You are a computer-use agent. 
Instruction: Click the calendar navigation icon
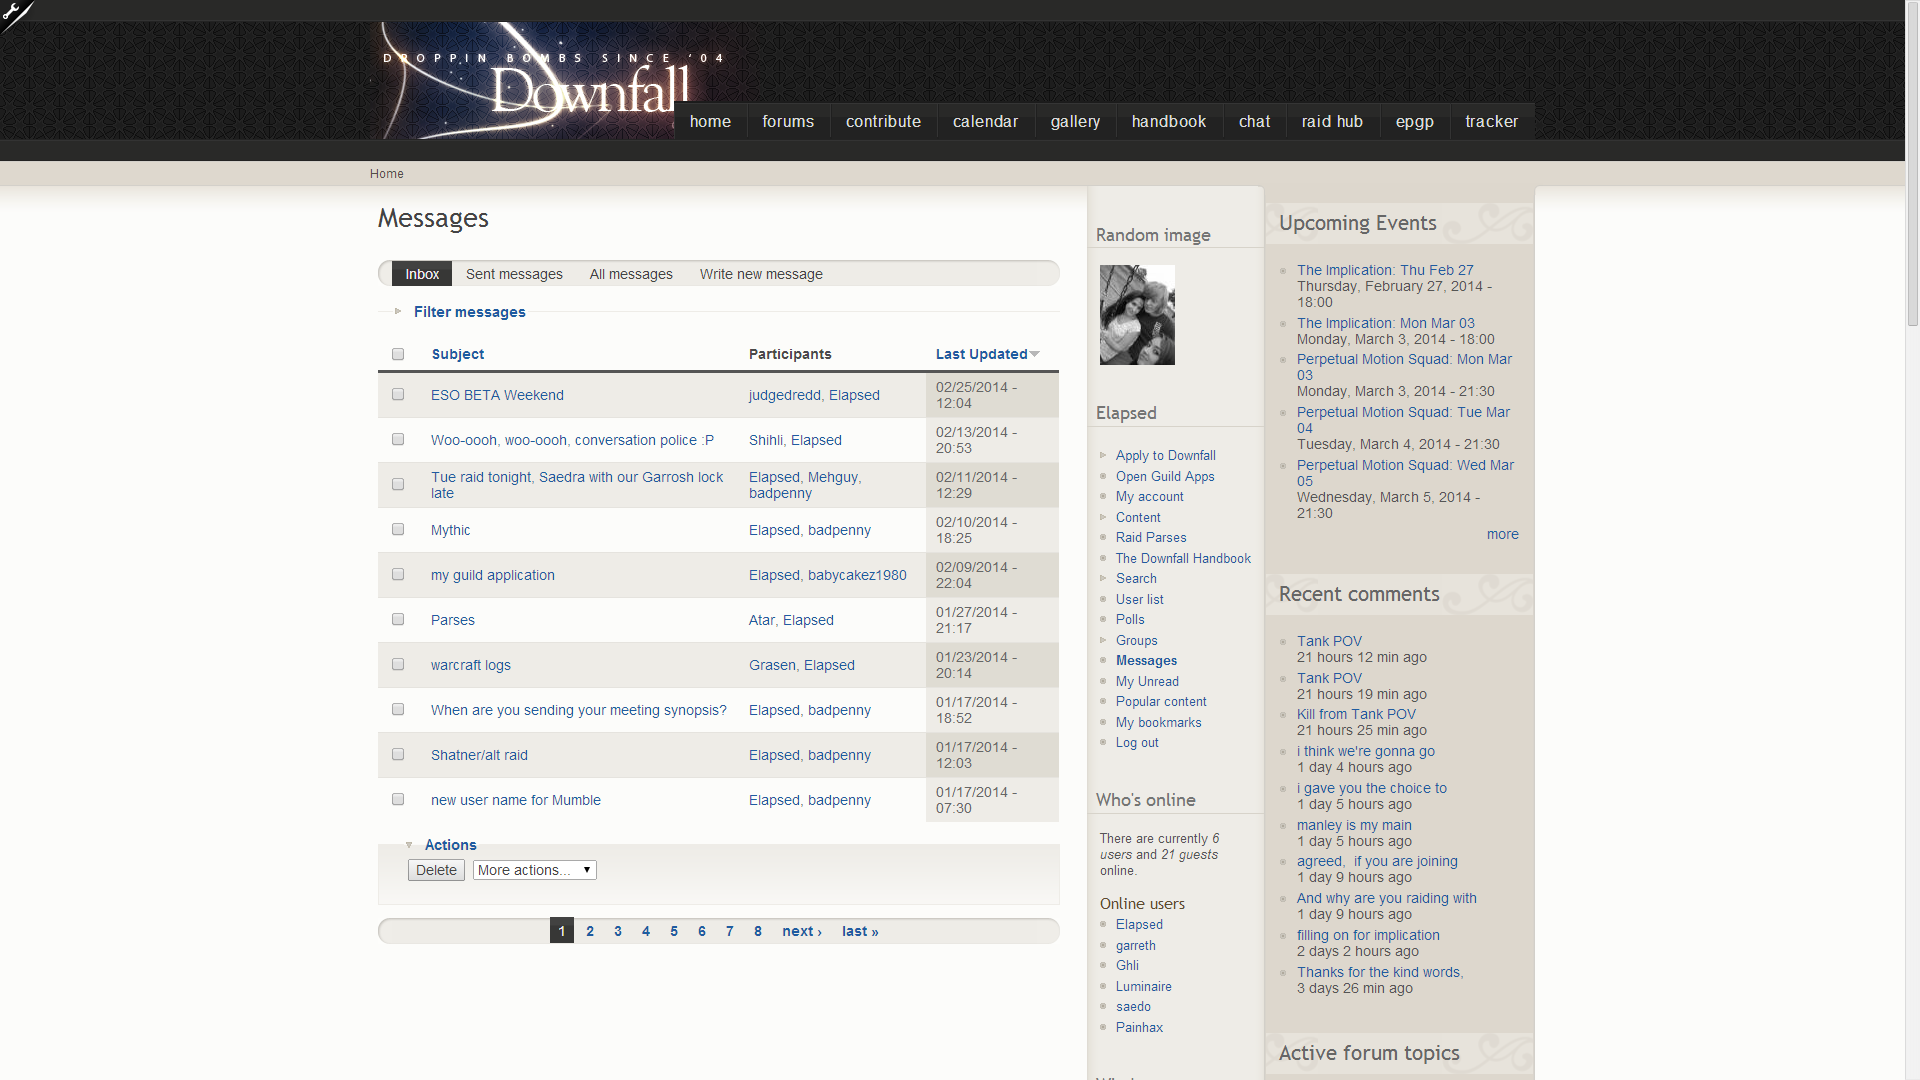point(985,121)
